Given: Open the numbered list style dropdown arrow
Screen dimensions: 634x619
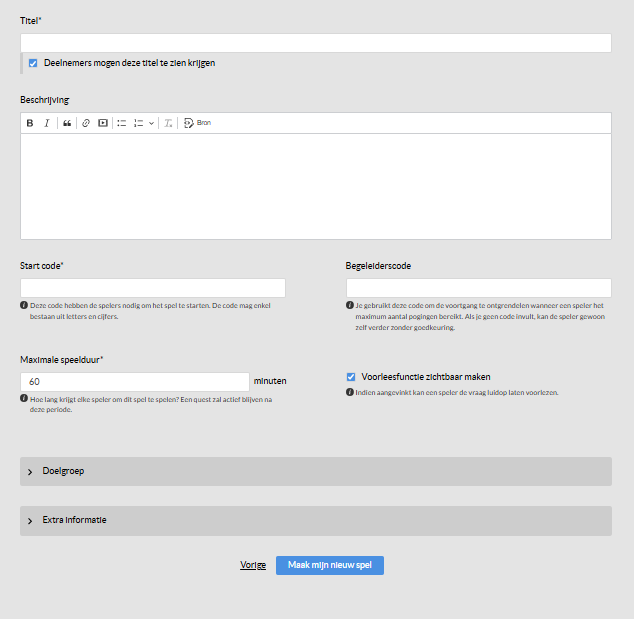Looking at the screenshot, I should (x=151, y=123).
